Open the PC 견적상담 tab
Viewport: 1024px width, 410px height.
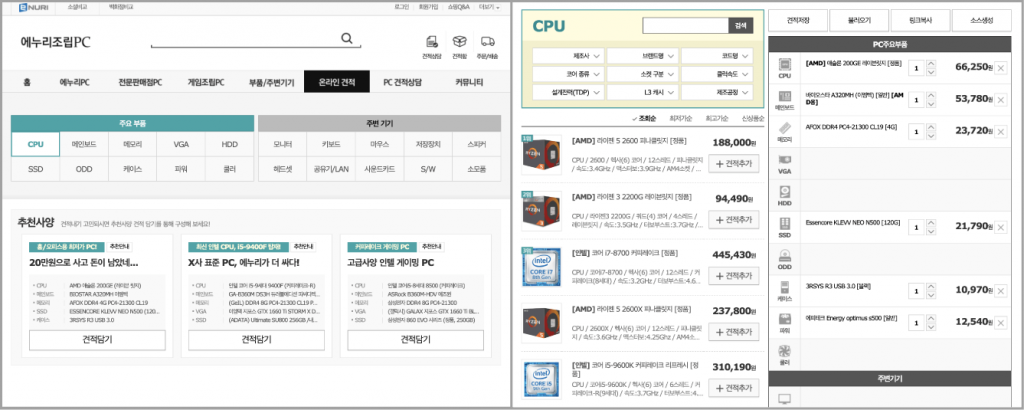click(402, 82)
